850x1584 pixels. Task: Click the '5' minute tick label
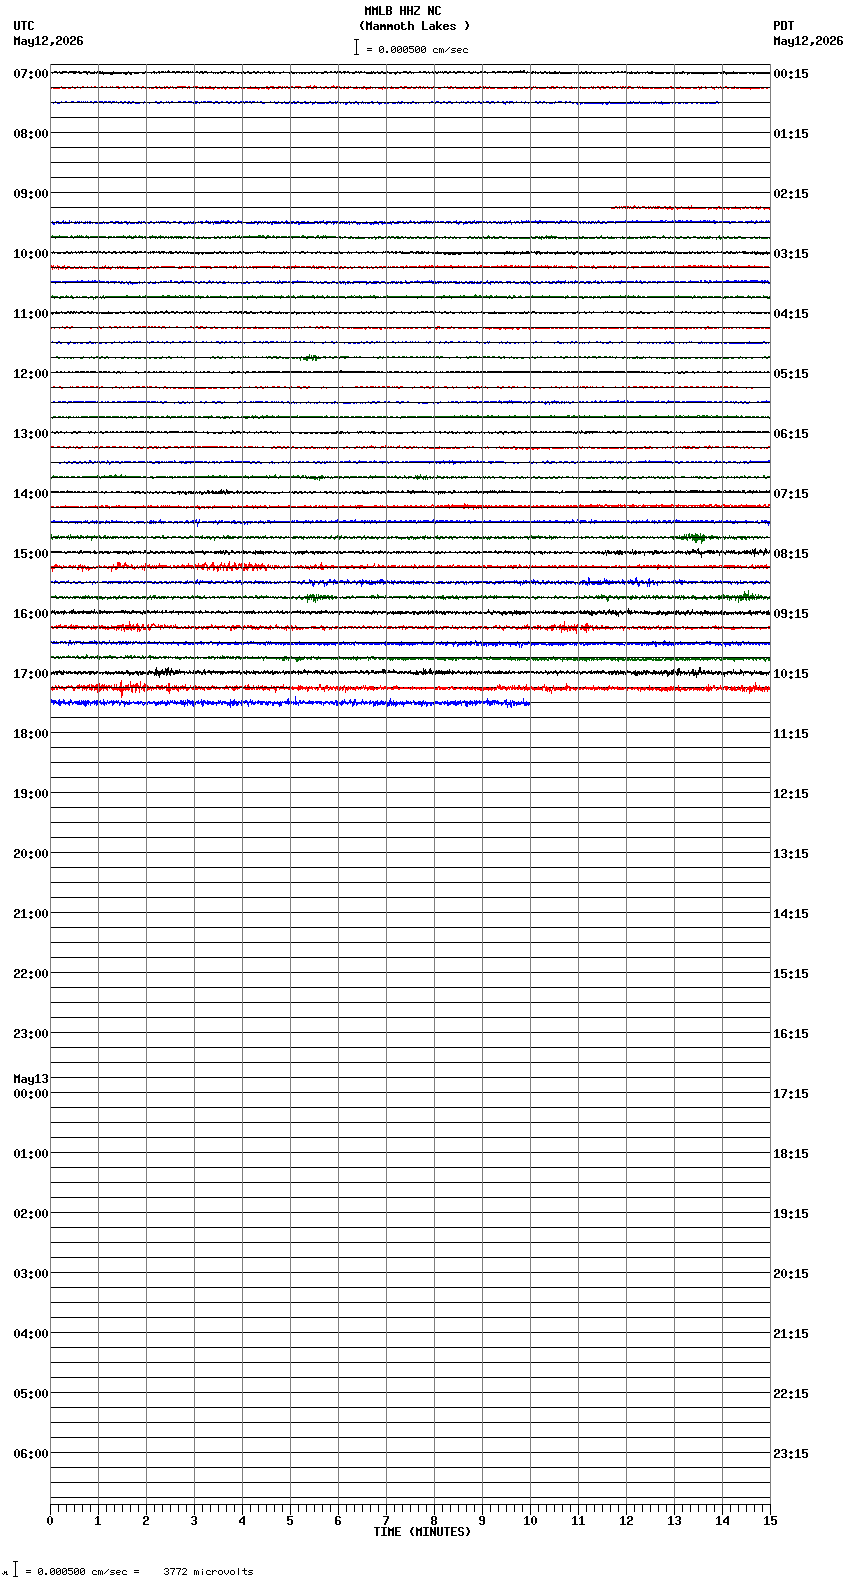290,1521
